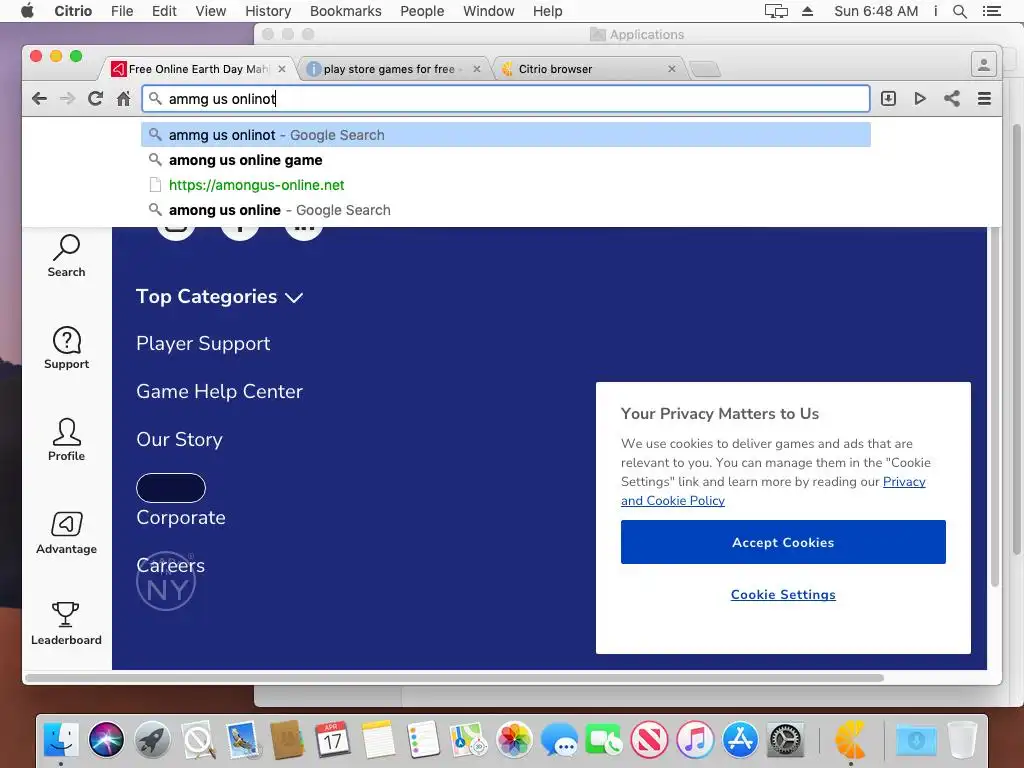Open Downloads folder in dock
This screenshot has width=1024, height=768.
(916, 740)
